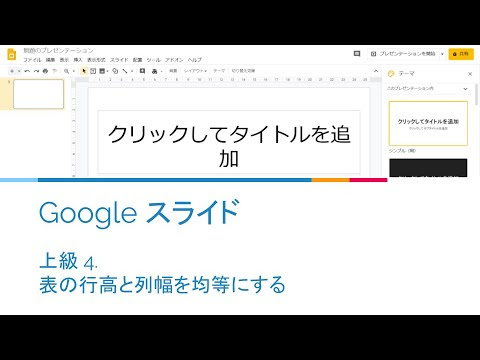The height and width of the screenshot is (360, 480).
Task: Open the ツール menu
Action: coord(153,60)
